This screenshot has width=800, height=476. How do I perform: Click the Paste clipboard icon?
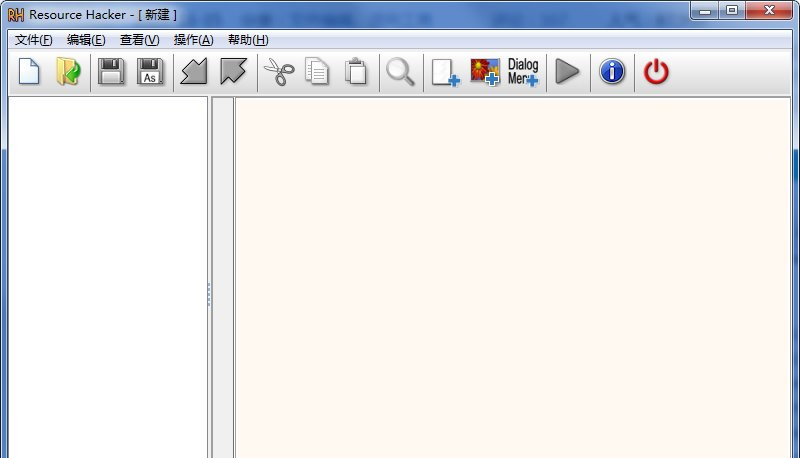[355, 72]
